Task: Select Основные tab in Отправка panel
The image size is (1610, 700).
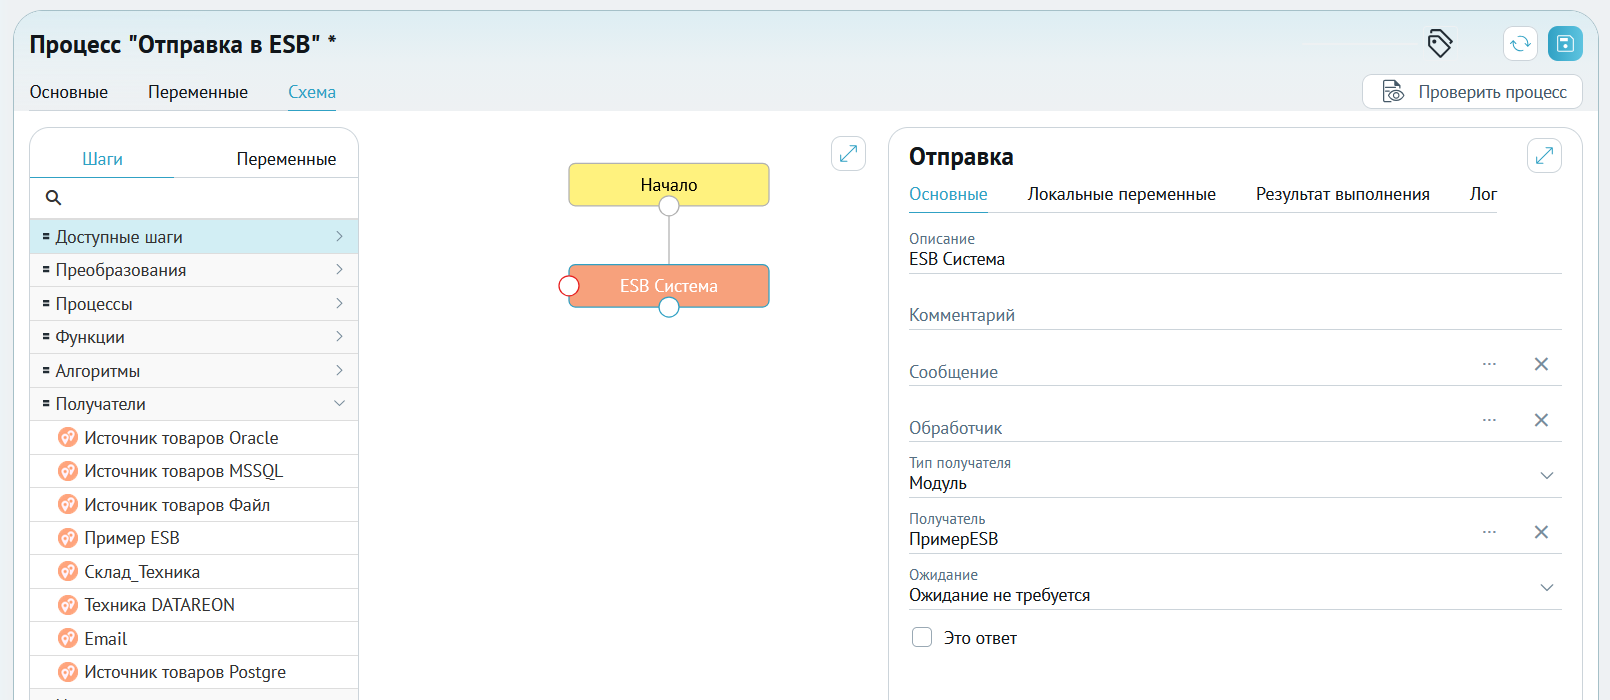Action: pyautogui.click(x=948, y=194)
